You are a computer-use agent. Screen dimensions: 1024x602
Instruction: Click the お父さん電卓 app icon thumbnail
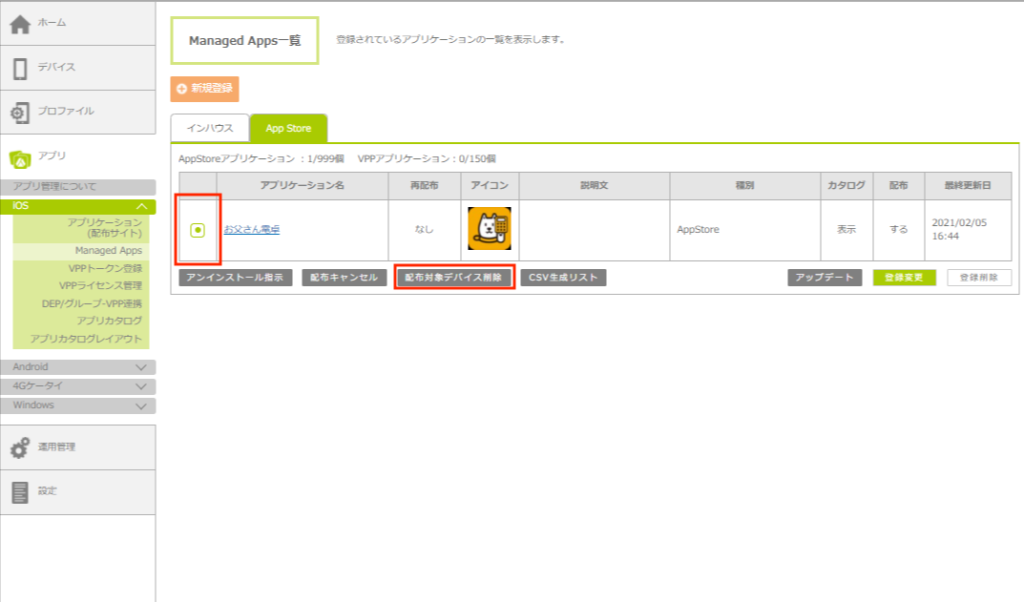pyautogui.click(x=489, y=229)
